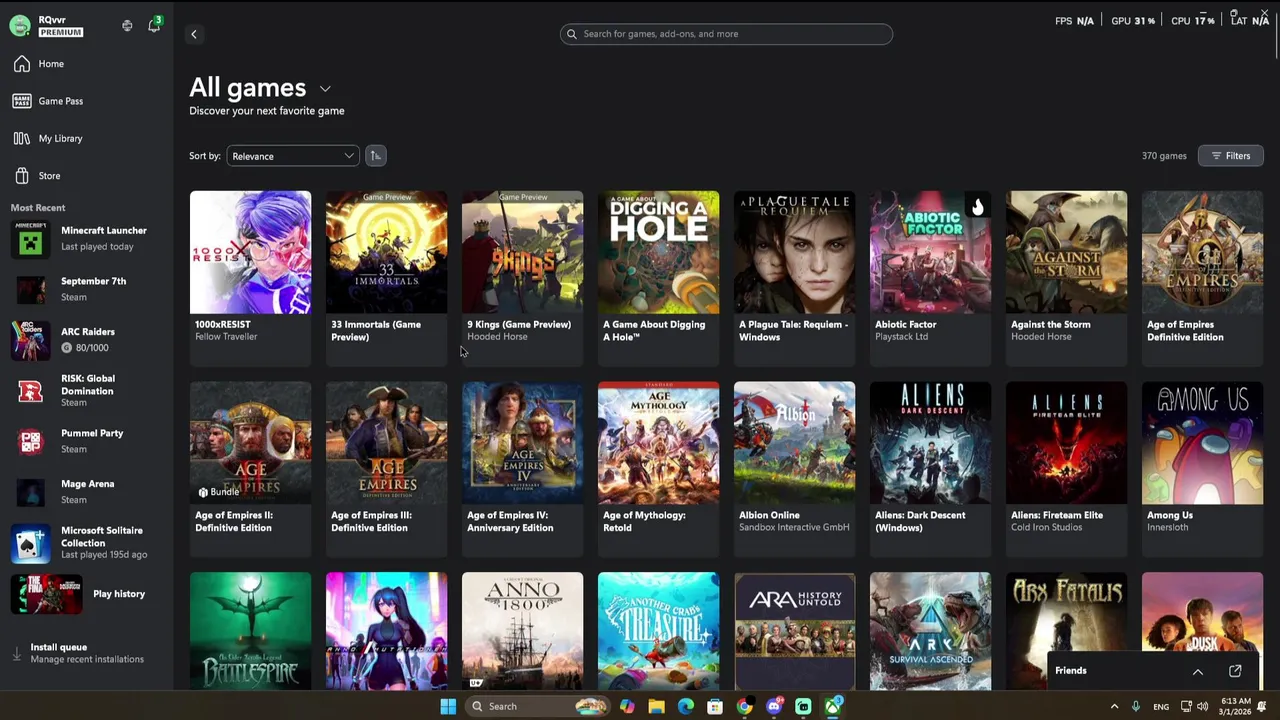Expand the All games heading chevron
This screenshot has width=1280, height=720.
[325, 89]
